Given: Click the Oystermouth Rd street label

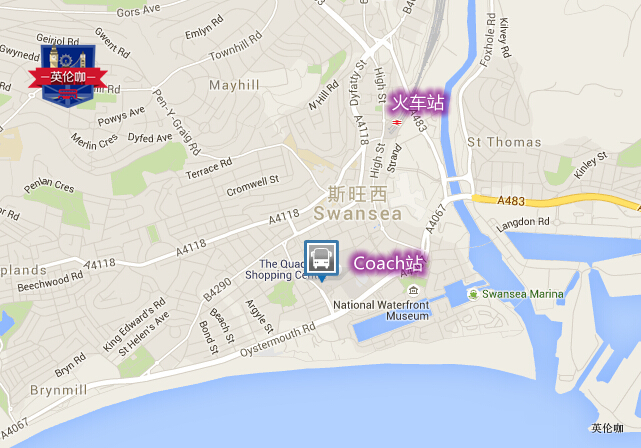Looking at the screenshot, I should [278, 339].
